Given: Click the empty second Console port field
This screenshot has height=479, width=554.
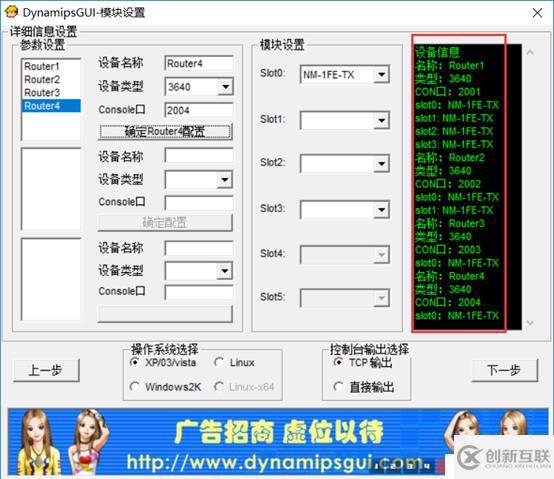Looking at the screenshot, I should [199, 203].
